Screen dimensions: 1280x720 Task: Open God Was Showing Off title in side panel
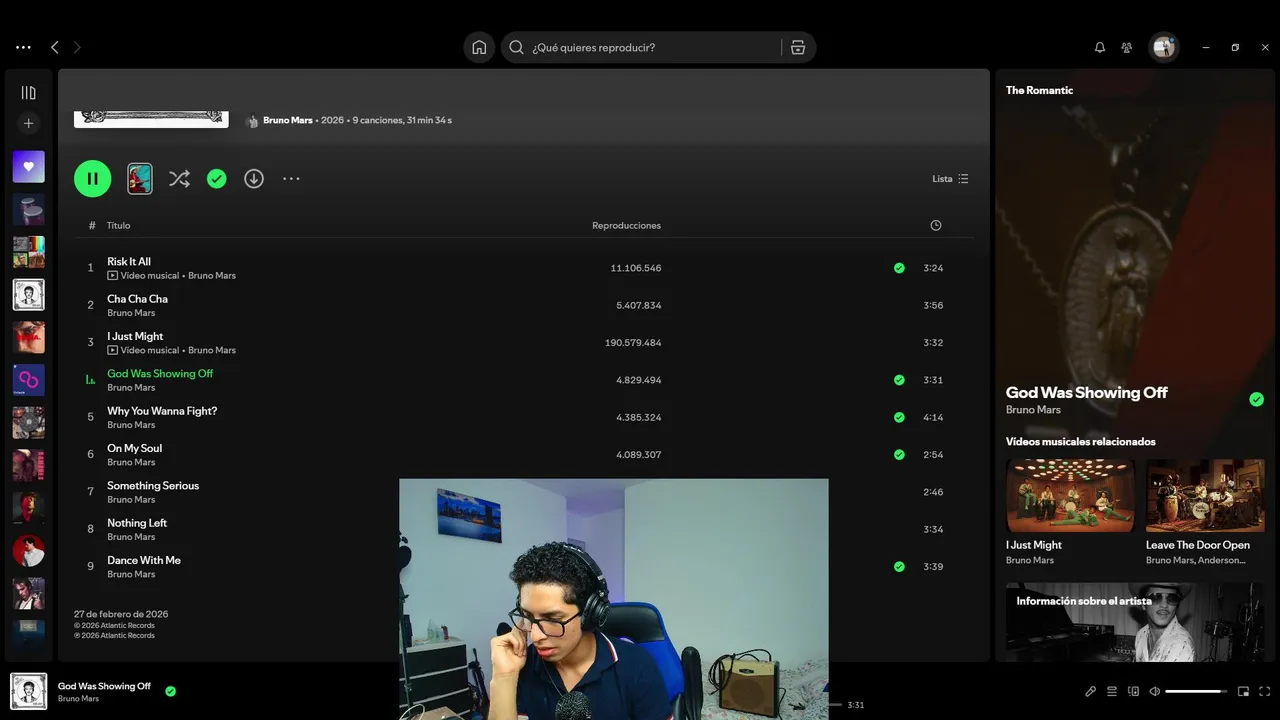[1087, 393]
